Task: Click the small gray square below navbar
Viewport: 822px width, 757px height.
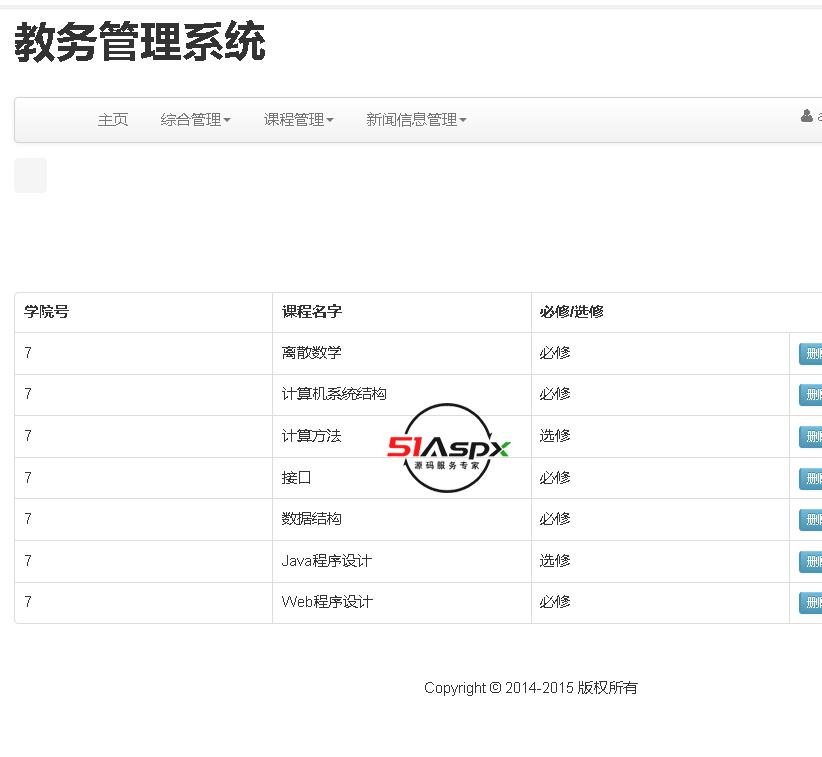Action: (30, 175)
